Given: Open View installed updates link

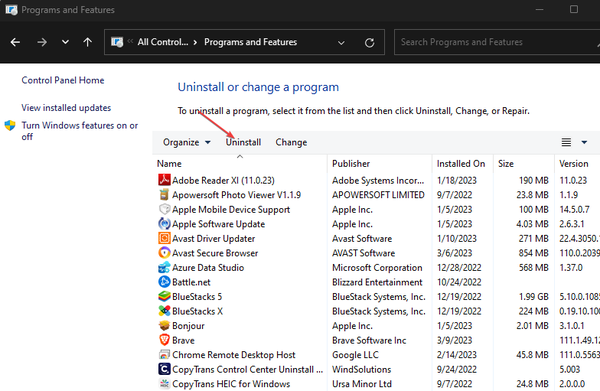Looking at the screenshot, I should 66,108.
